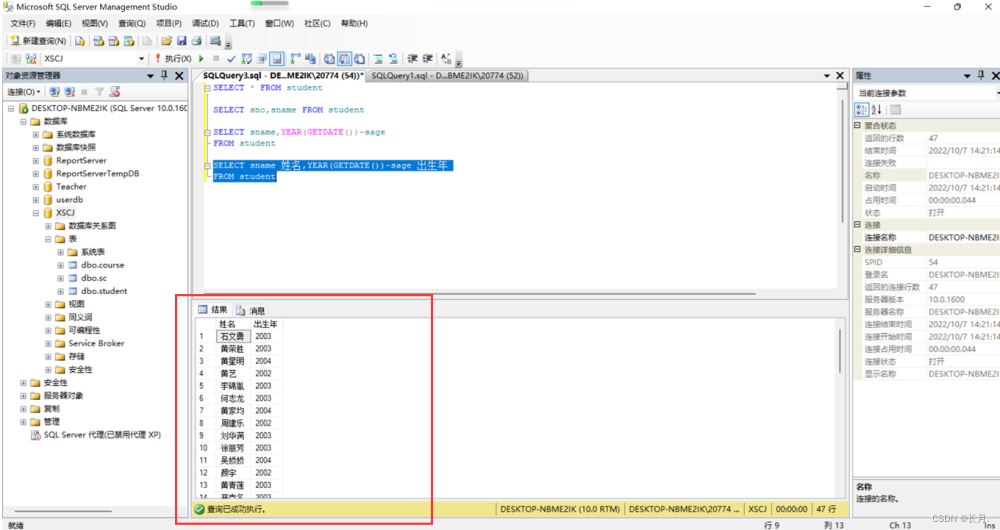Screen dimensions: 1000x530
Task: Collapse the 聚合状态 section in Properties
Action: [857, 125]
